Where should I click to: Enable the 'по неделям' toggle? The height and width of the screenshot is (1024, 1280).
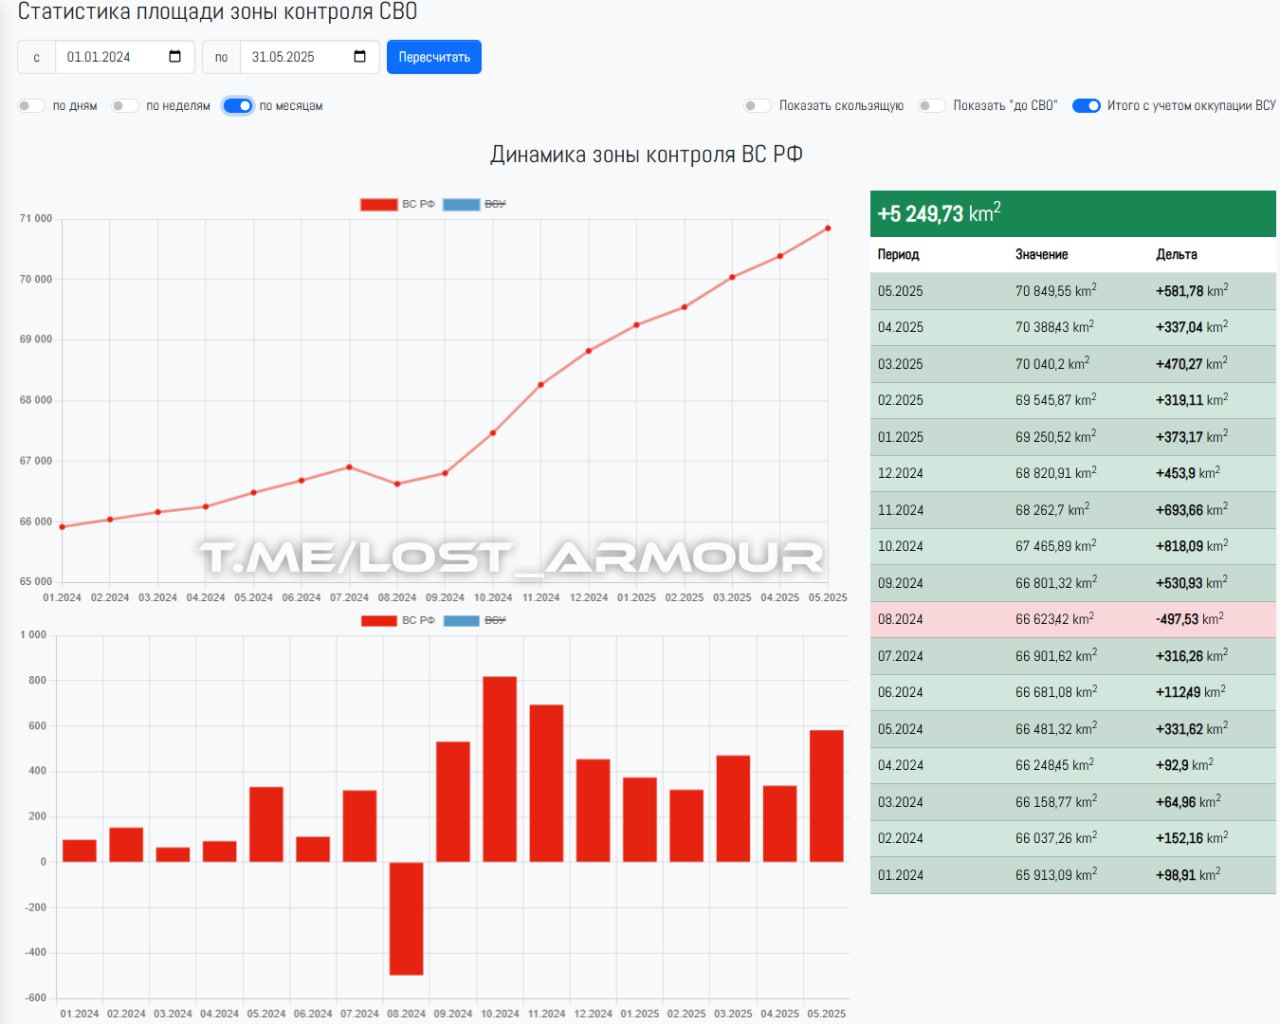[125, 106]
